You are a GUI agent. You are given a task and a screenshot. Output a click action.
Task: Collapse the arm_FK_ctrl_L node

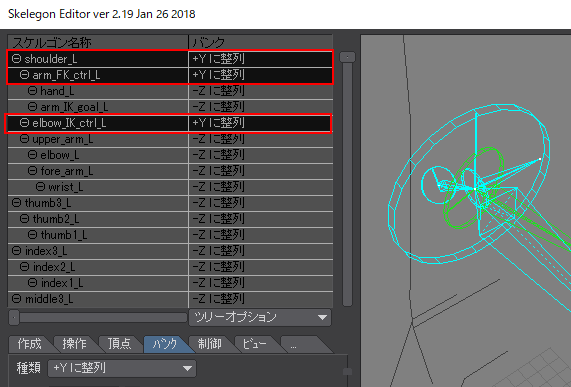(x=24, y=75)
